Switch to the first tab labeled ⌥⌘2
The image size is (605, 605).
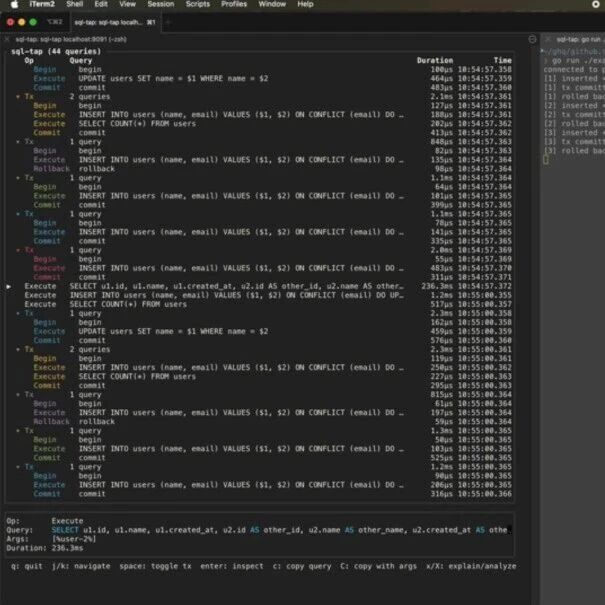pos(54,22)
